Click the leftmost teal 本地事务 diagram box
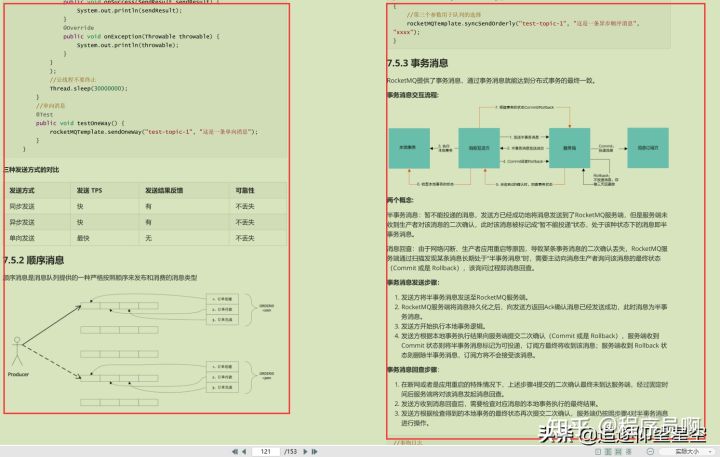This screenshot has height=457, width=720. tap(409, 148)
